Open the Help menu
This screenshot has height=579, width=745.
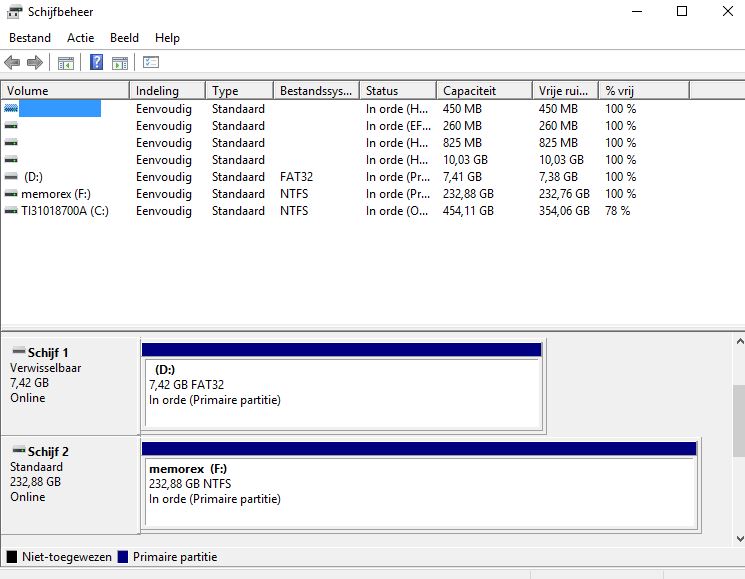click(x=167, y=38)
